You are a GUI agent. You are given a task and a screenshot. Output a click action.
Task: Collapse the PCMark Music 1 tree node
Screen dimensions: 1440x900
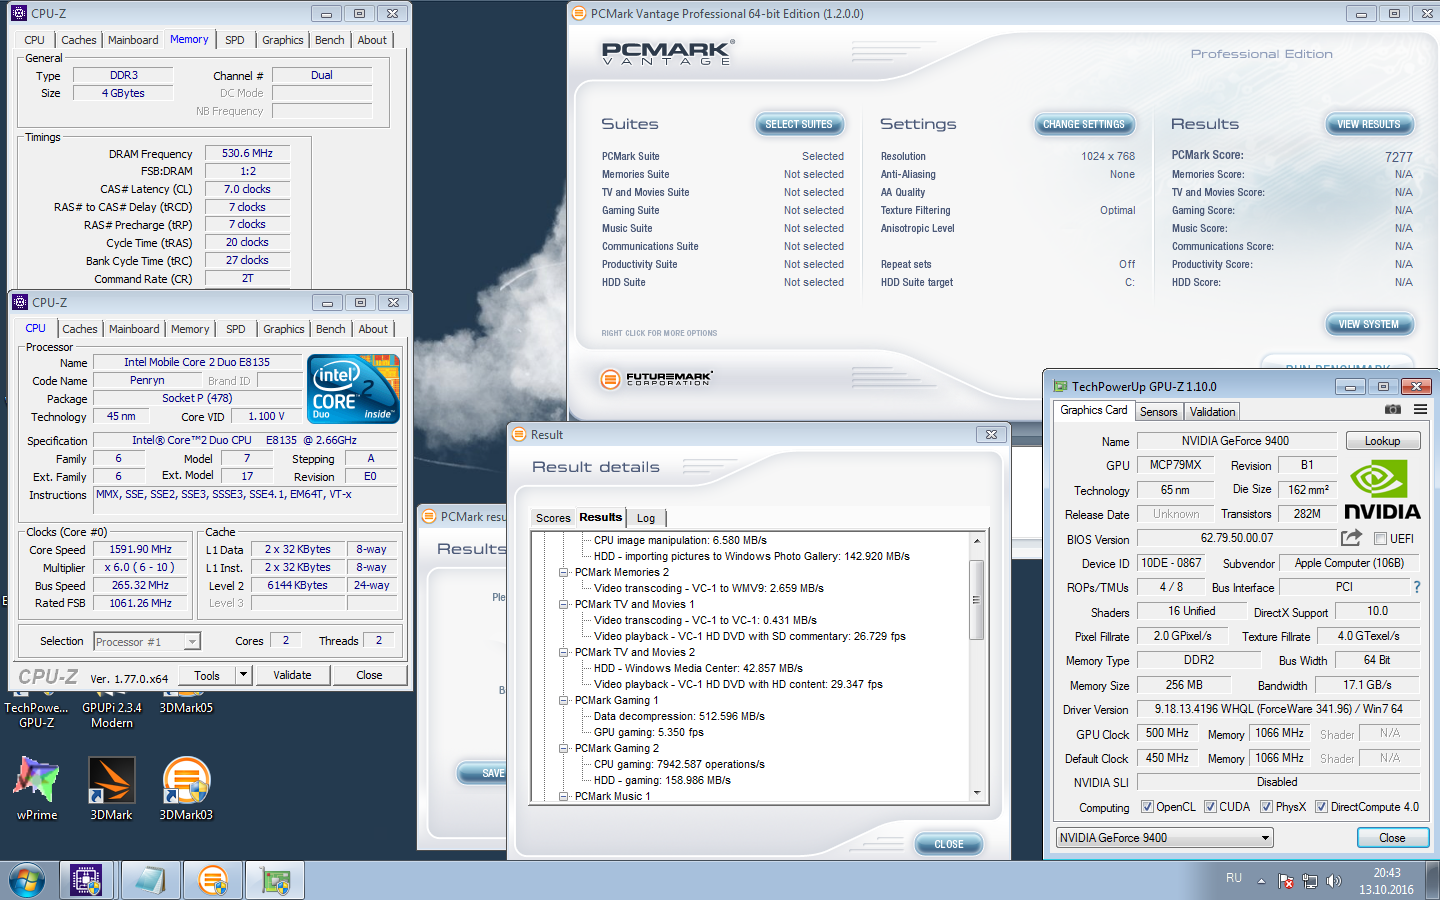pyautogui.click(x=564, y=797)
